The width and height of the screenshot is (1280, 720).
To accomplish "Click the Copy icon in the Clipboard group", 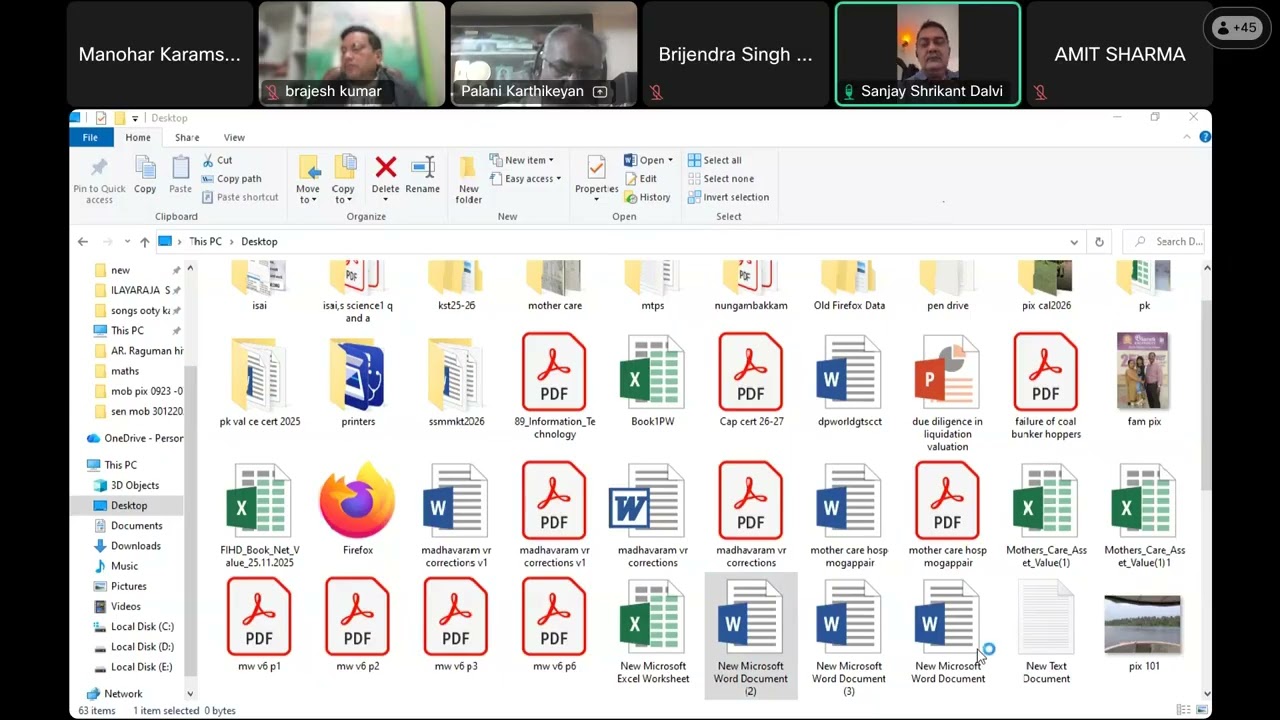I will 145,175.
